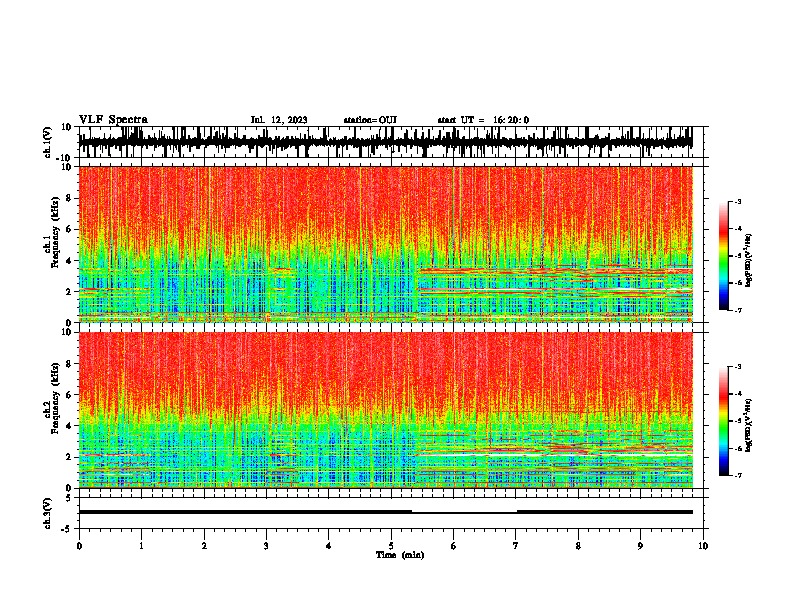The image size is (792, 612).
Task: Click the ch.2 "Frequency (kHz)" axis label
Action: click(x=55, y=398)
